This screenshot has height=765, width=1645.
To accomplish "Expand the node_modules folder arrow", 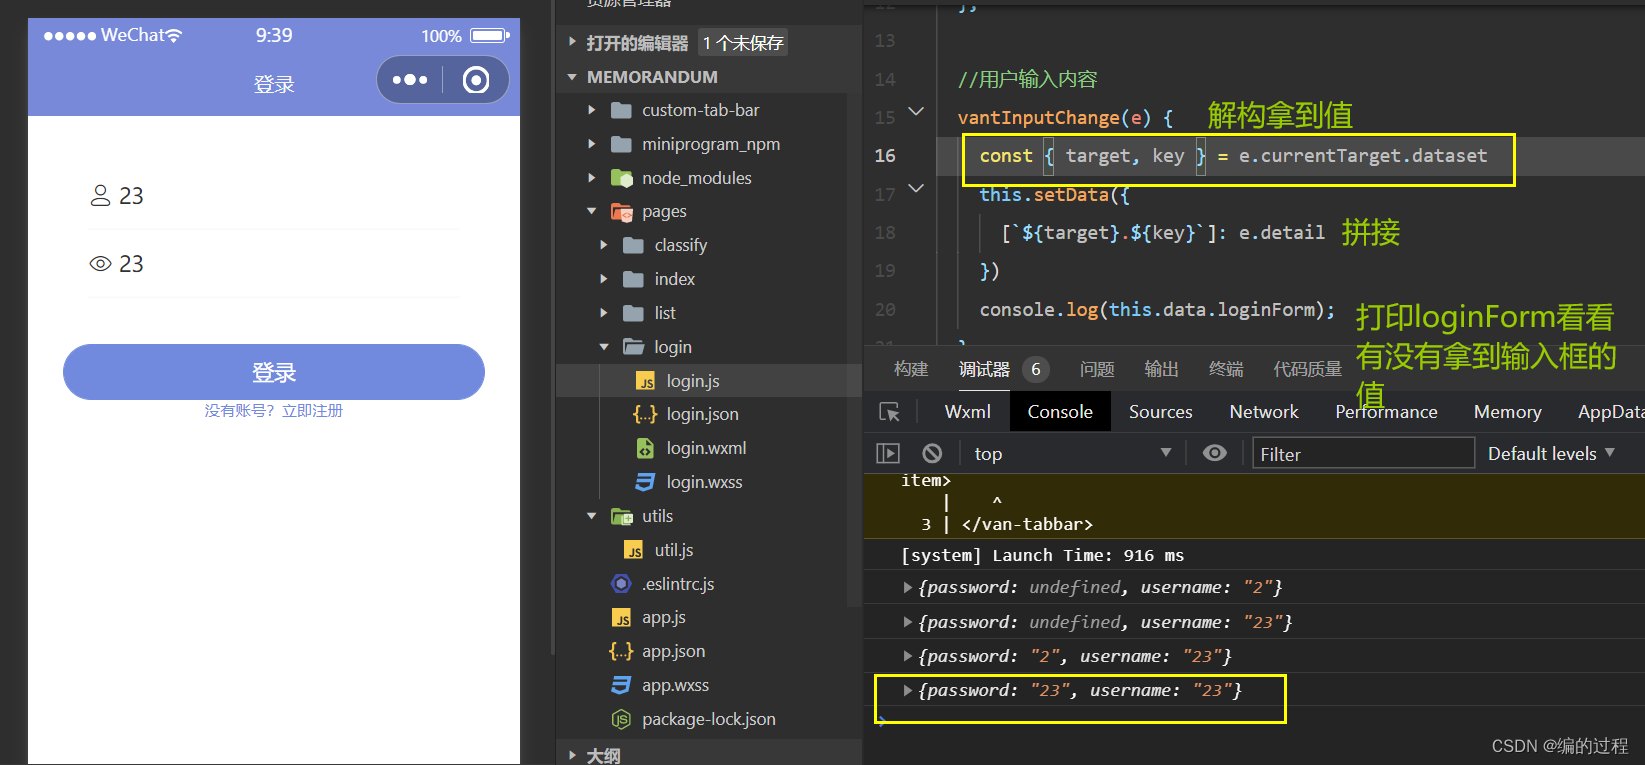I will pos(592,178).
